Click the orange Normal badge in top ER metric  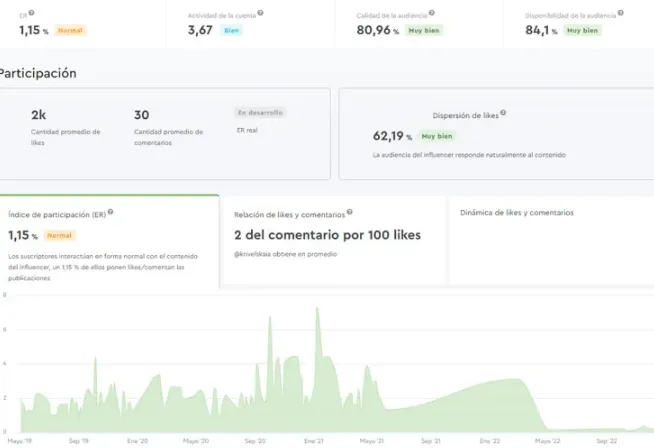pyautogui.click(x=71, y=30)
